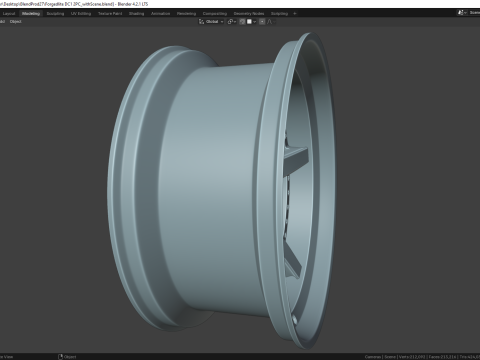
Task: Toggle the snap magnet button
Action: 242,22
